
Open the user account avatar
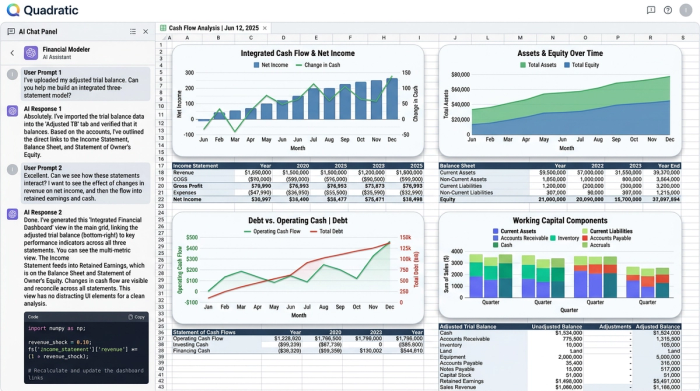(686, 10)
